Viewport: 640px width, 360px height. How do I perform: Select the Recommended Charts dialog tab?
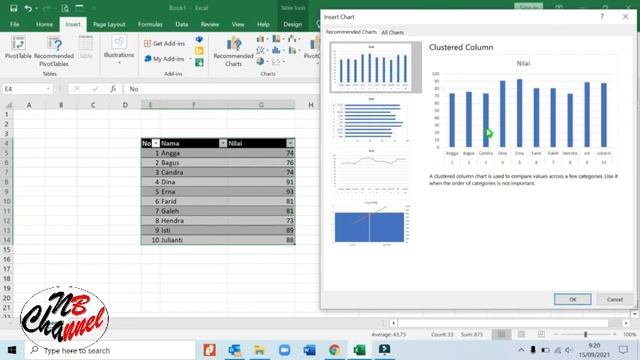tap(351, 32)
